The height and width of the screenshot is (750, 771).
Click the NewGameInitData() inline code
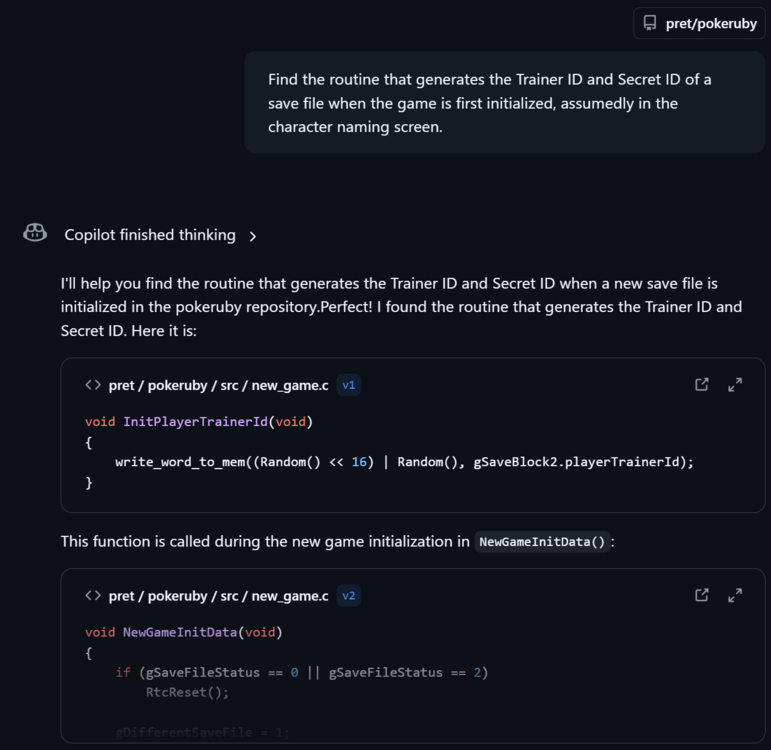pos(542,542)
